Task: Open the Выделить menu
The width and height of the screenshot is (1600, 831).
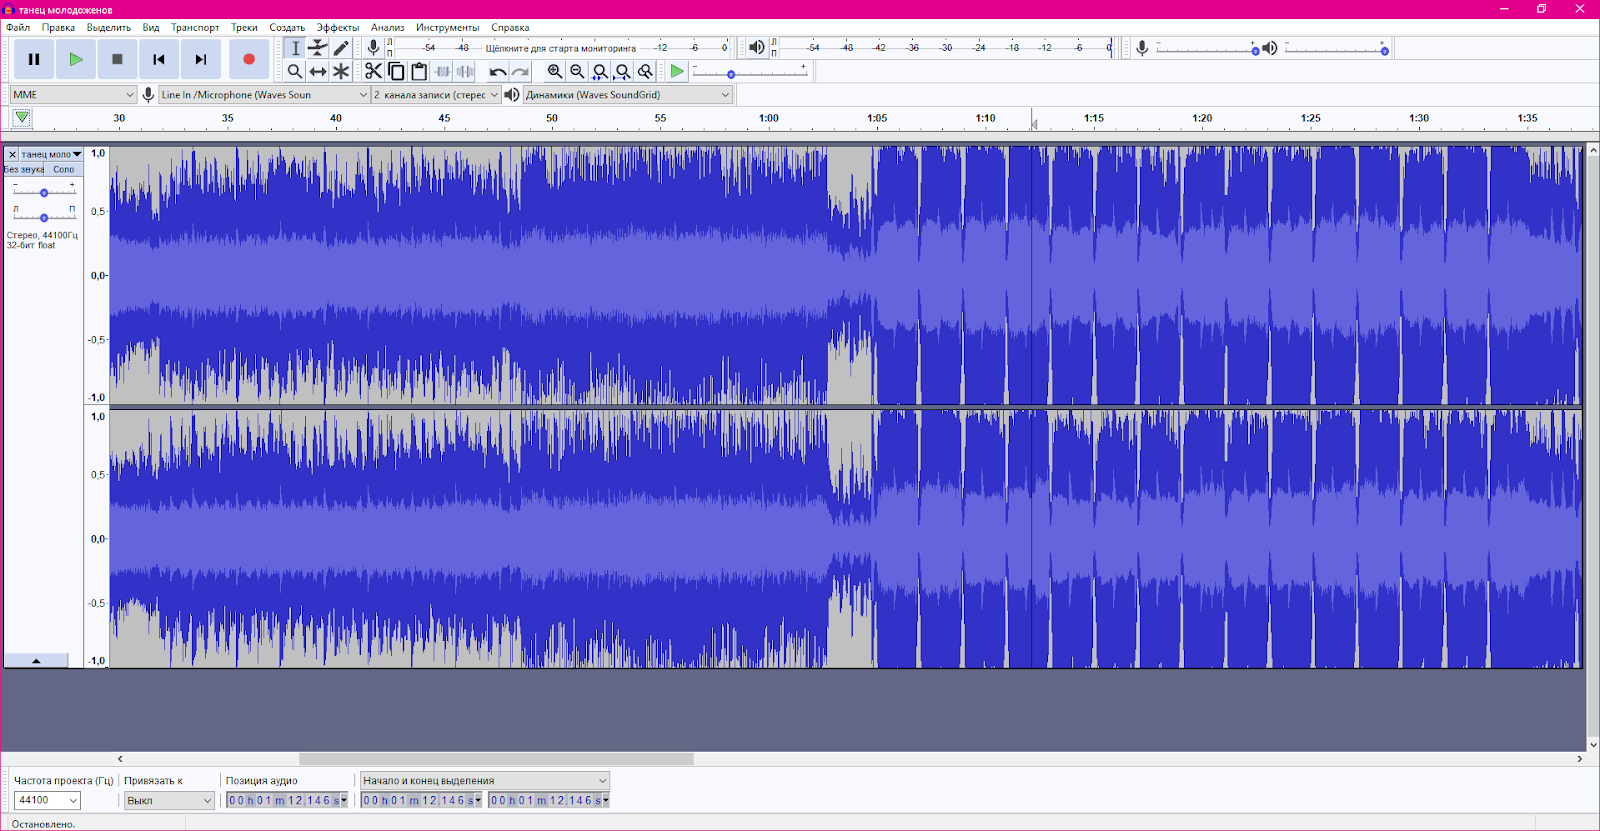Action: point(109,27)
